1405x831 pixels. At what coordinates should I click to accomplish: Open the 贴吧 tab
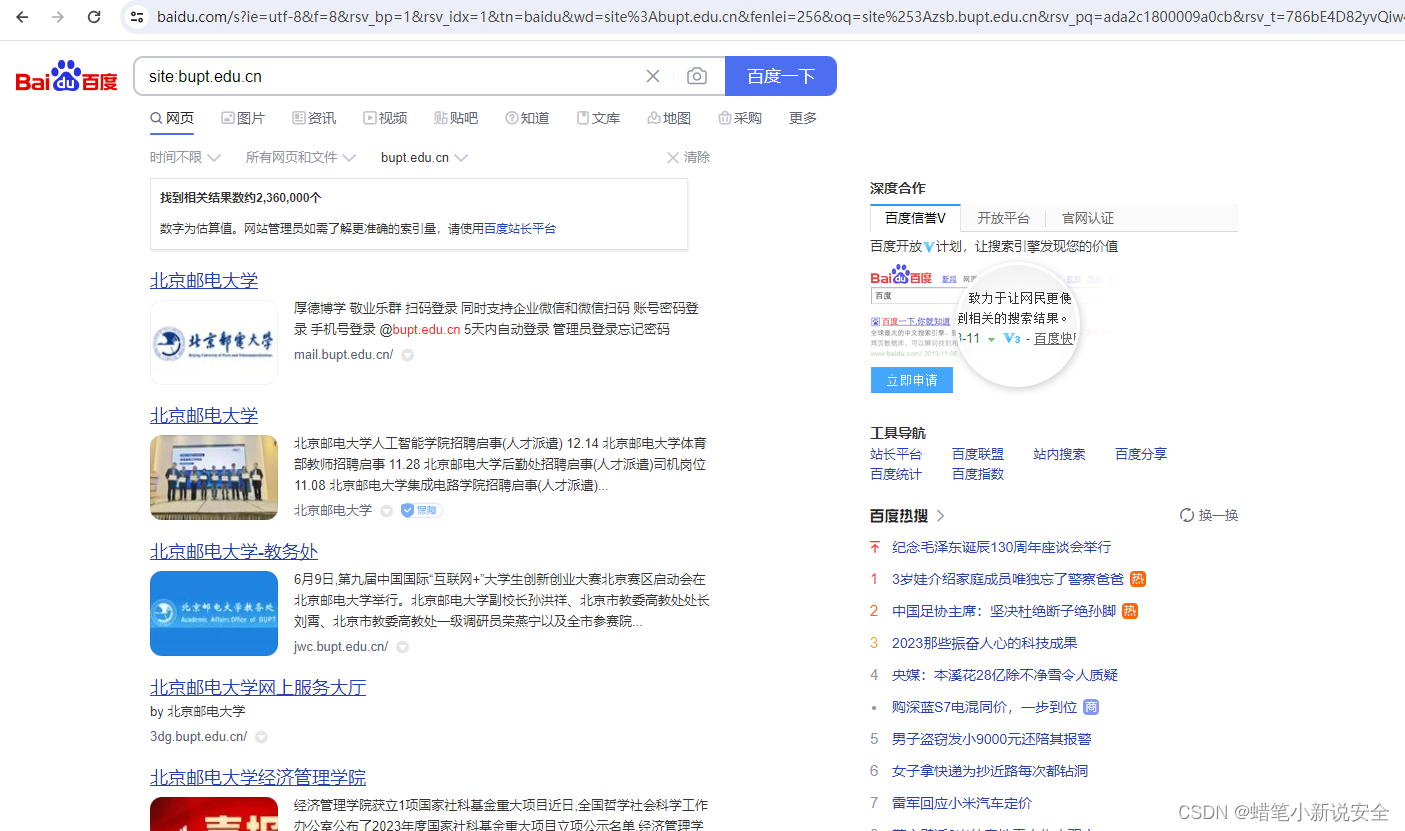click(x=456, y=118)
